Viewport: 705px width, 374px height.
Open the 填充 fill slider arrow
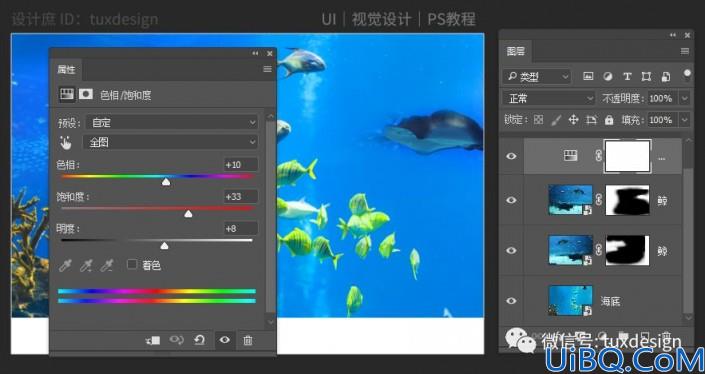[685, 120]
